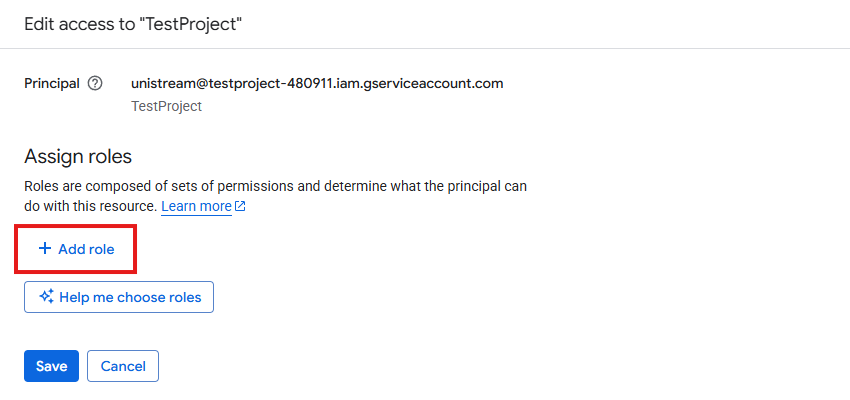Click the Assign roles heading
This screenshot has height=400, width=850.
pos(78,157)
